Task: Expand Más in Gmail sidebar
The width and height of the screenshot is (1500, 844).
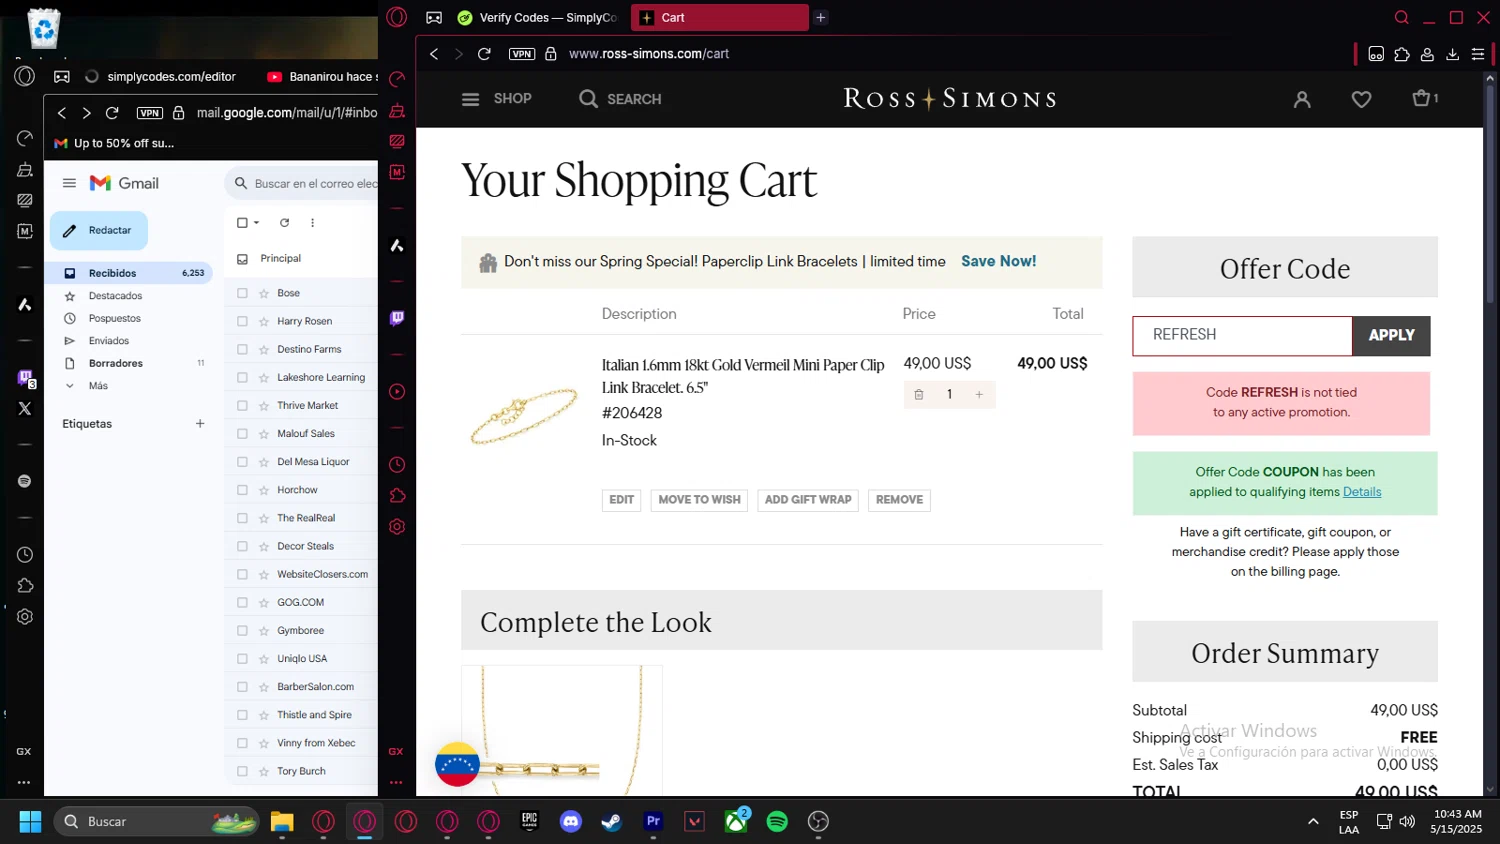Action: click(98, 386)
